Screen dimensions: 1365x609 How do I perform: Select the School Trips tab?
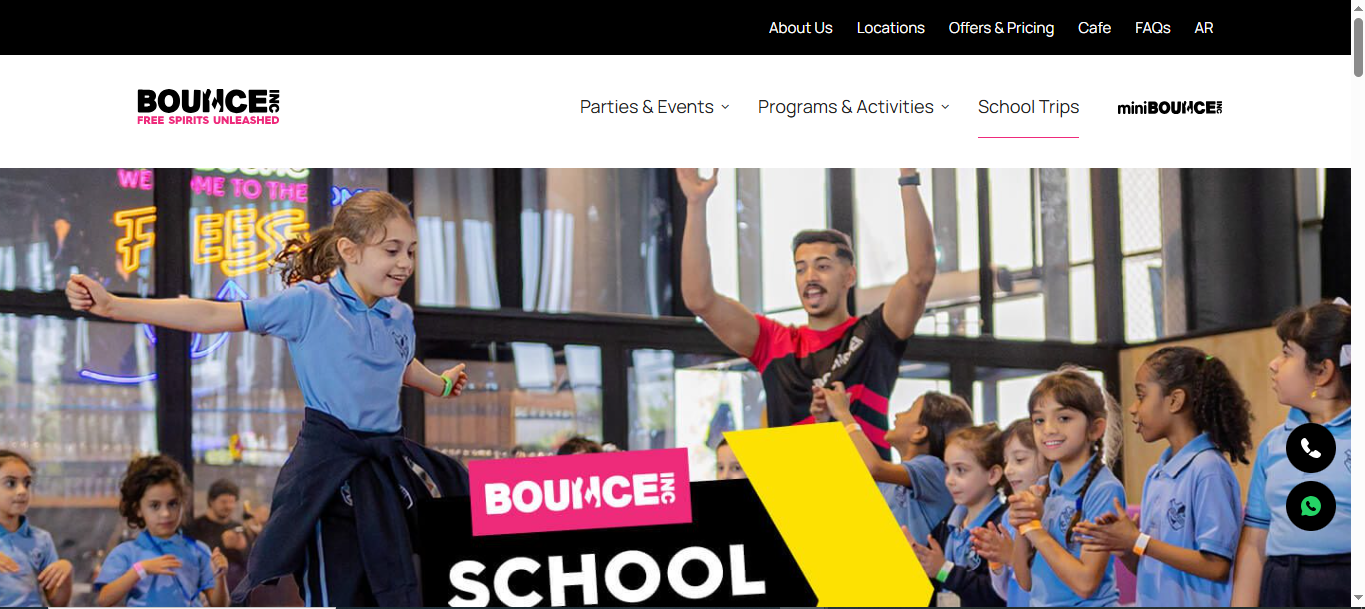(1028, 107)
